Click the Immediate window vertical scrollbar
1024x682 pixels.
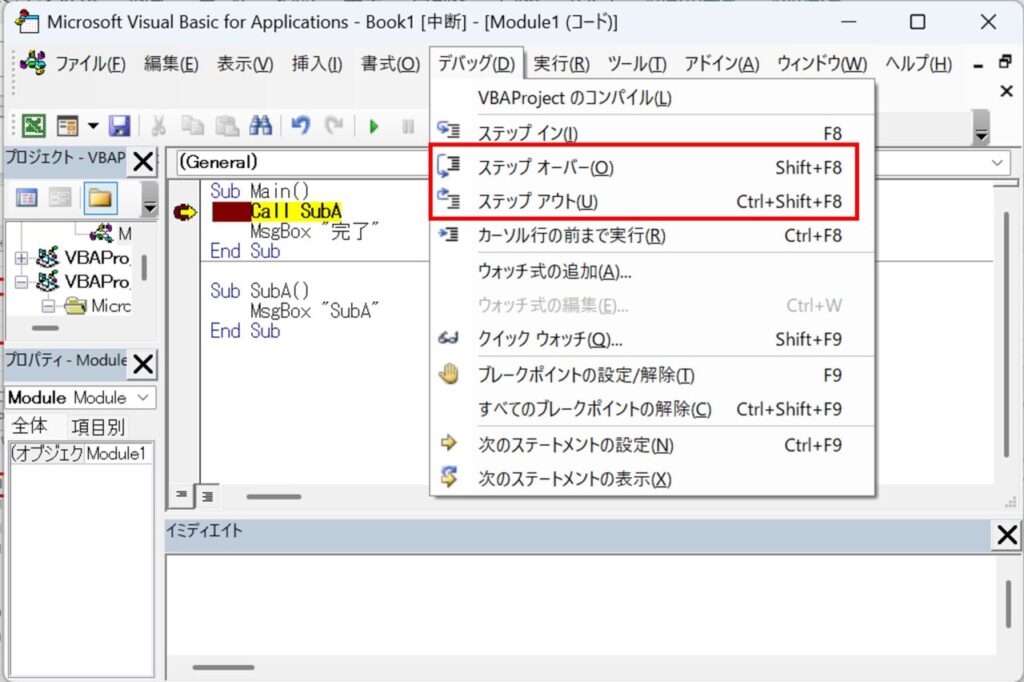pos(1008,604)
